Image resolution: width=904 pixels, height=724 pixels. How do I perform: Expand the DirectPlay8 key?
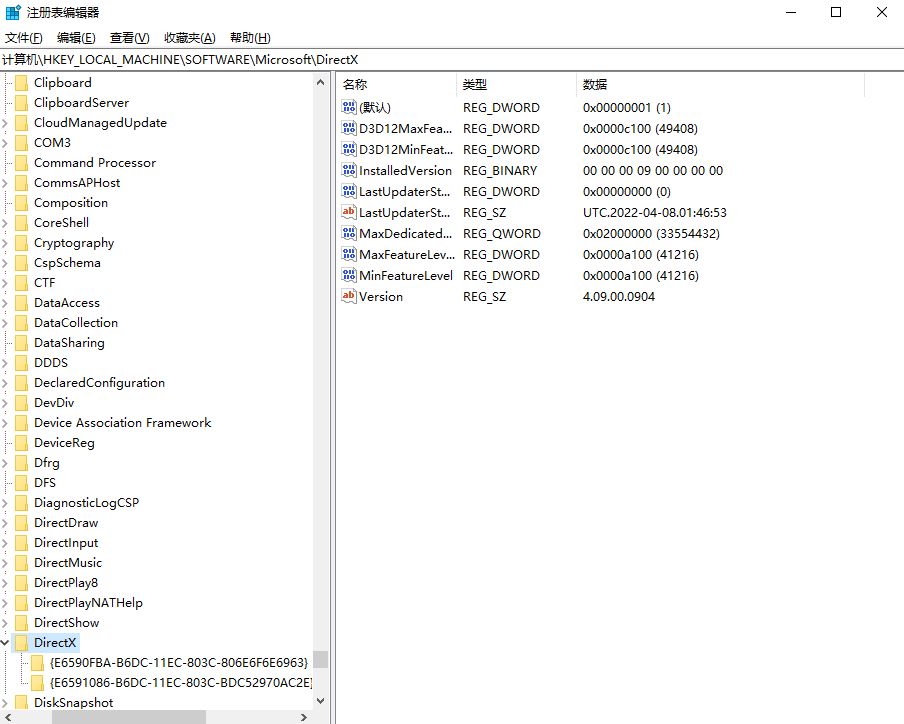coord(5,583)
